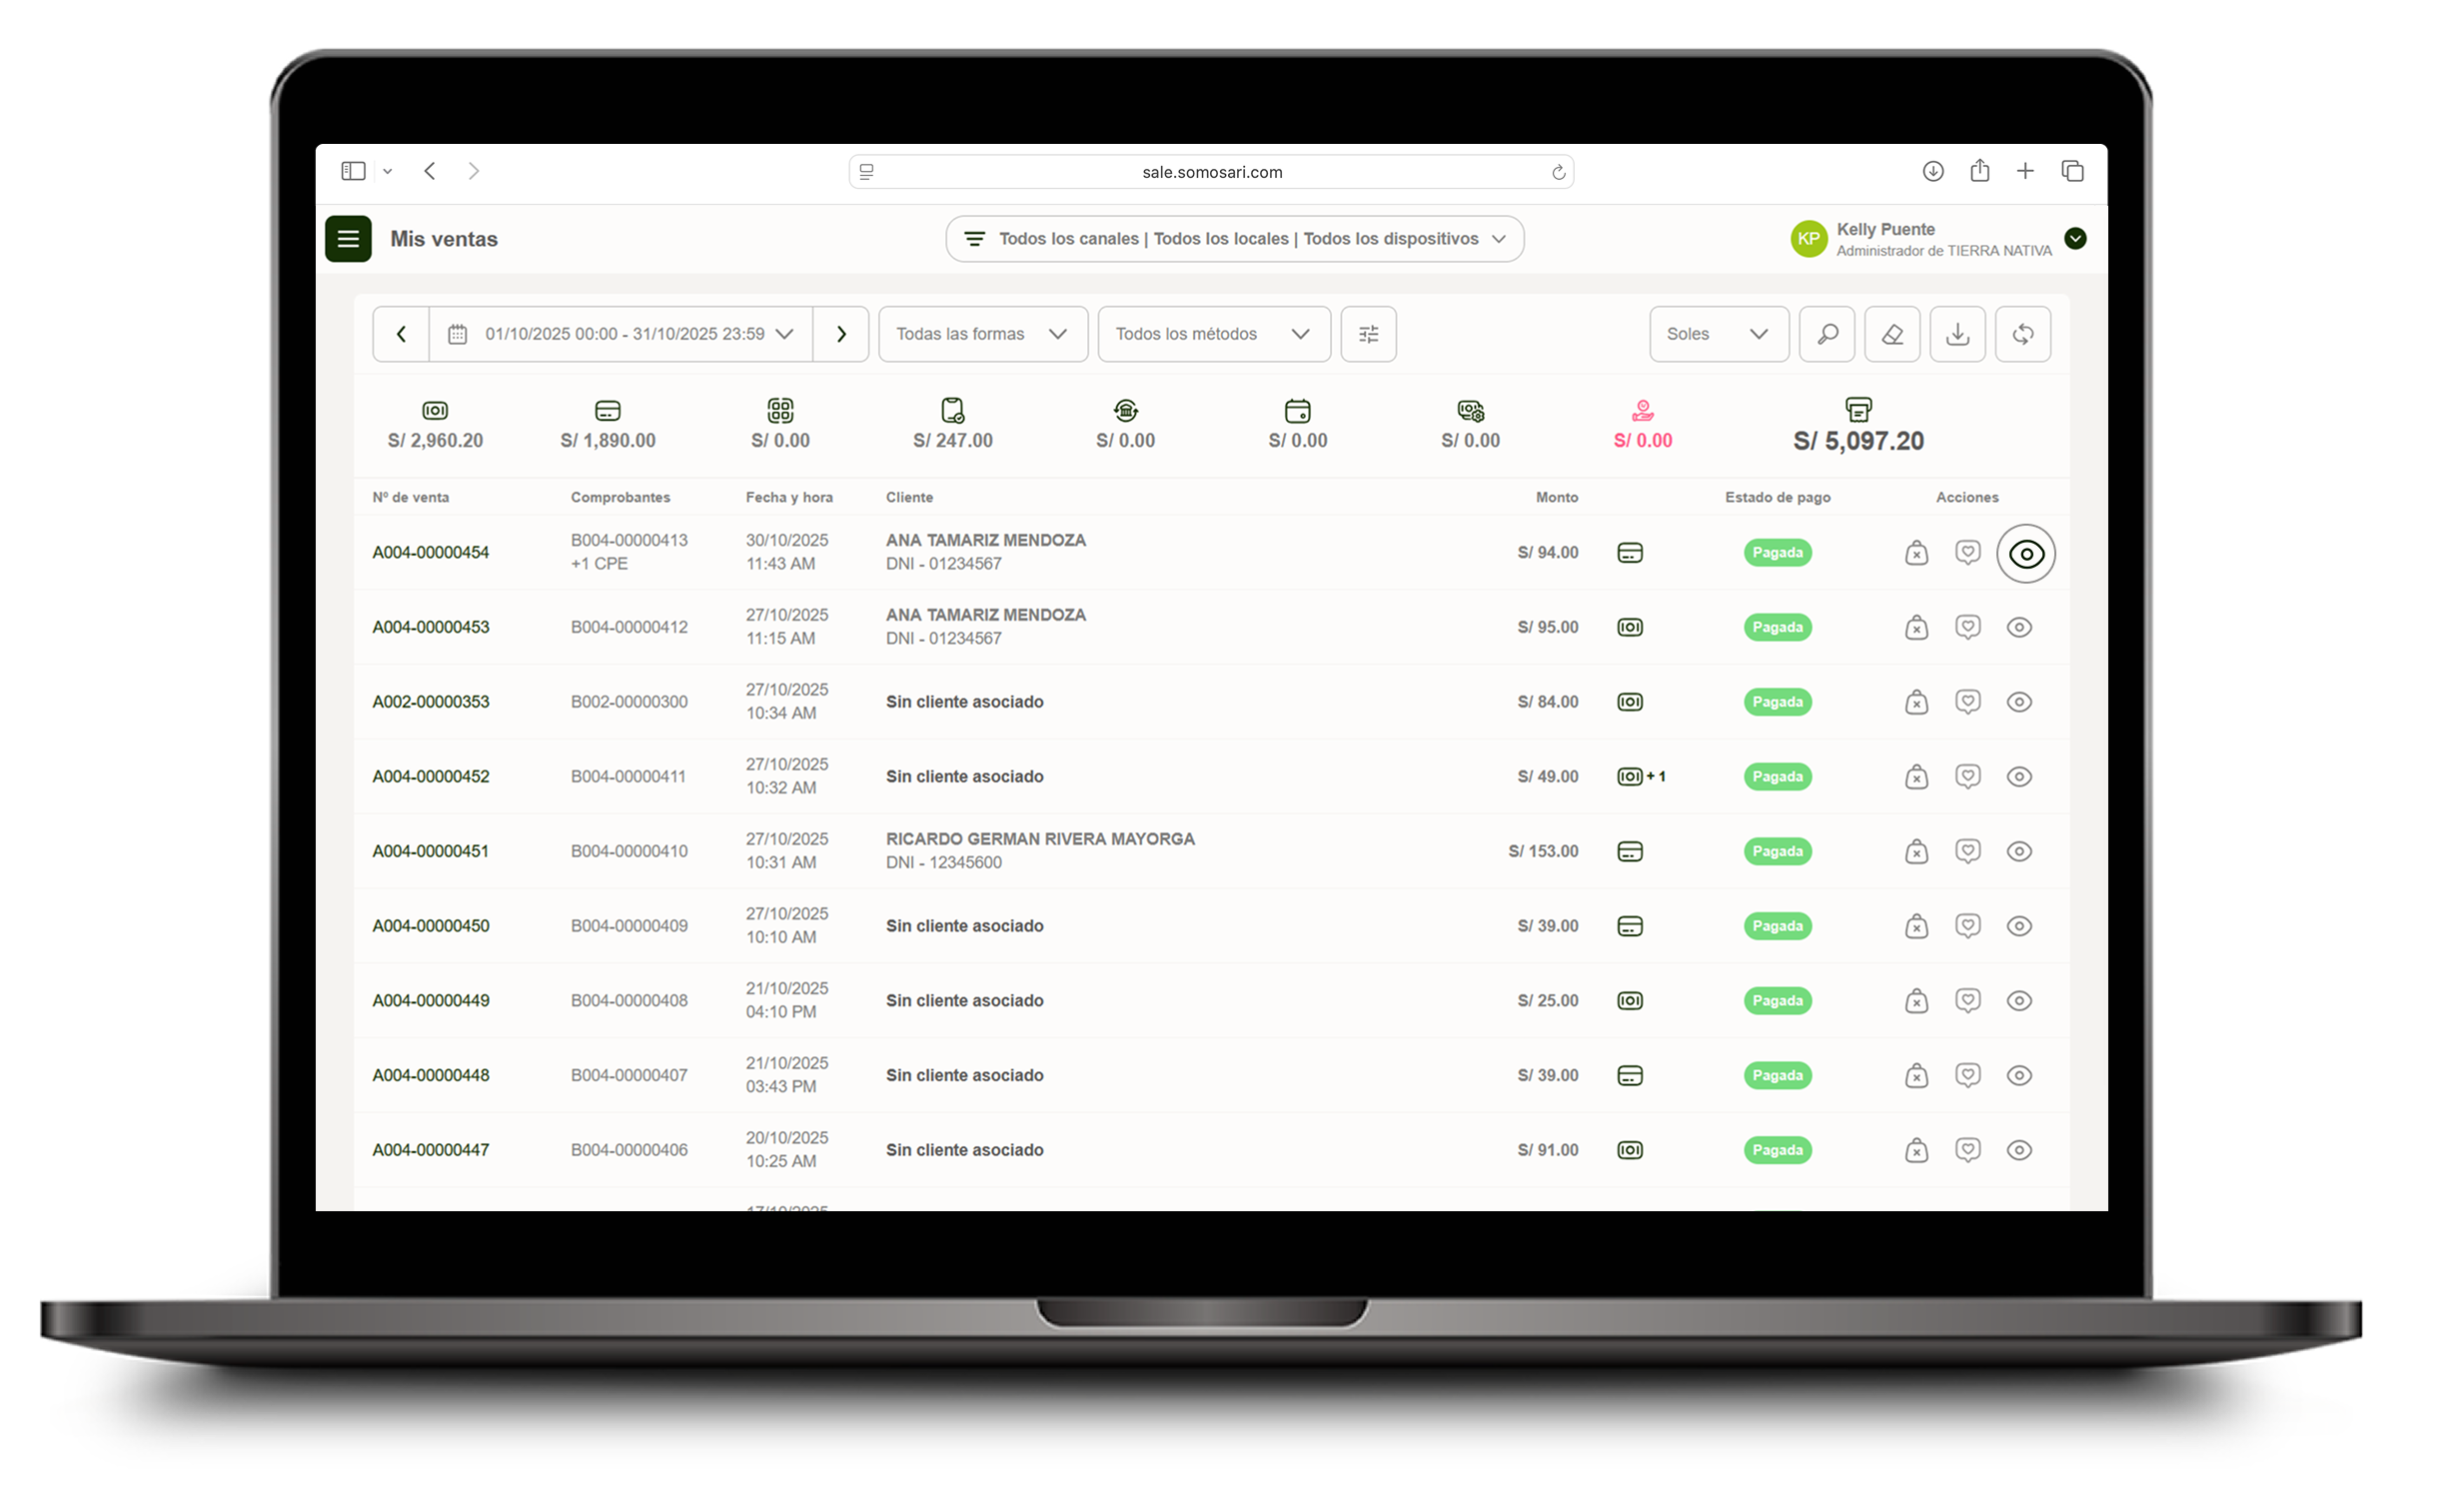The image size is (2464, 1511).
Task: Open sale number A004-00000451 link
Action: pyautogui.click(x=430, y=851)
